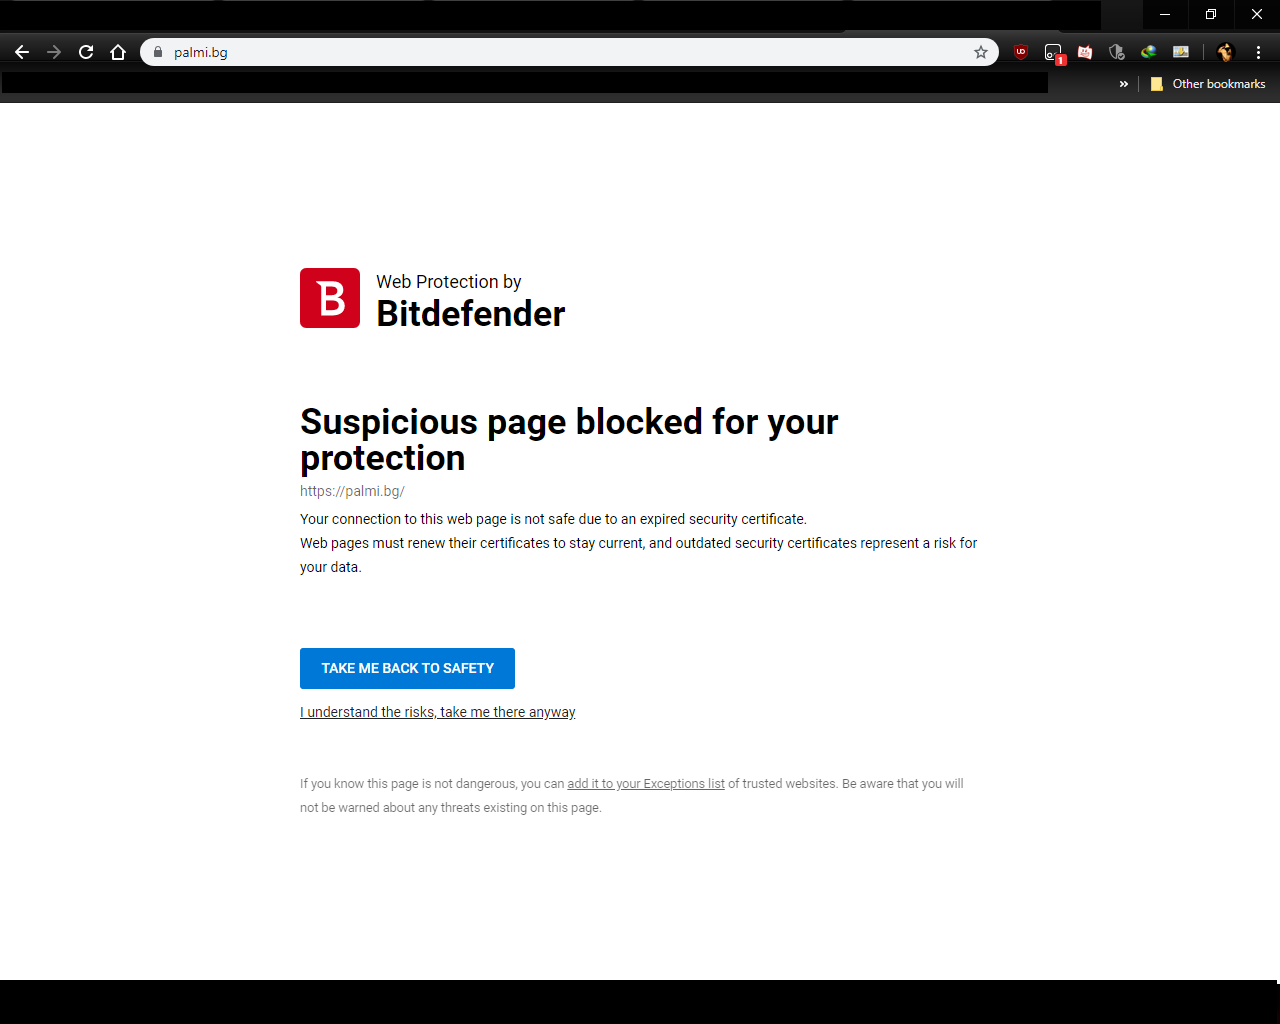Minimize the browser window
Screen dimensions: 1280x1024
(x=1165, y=14)
